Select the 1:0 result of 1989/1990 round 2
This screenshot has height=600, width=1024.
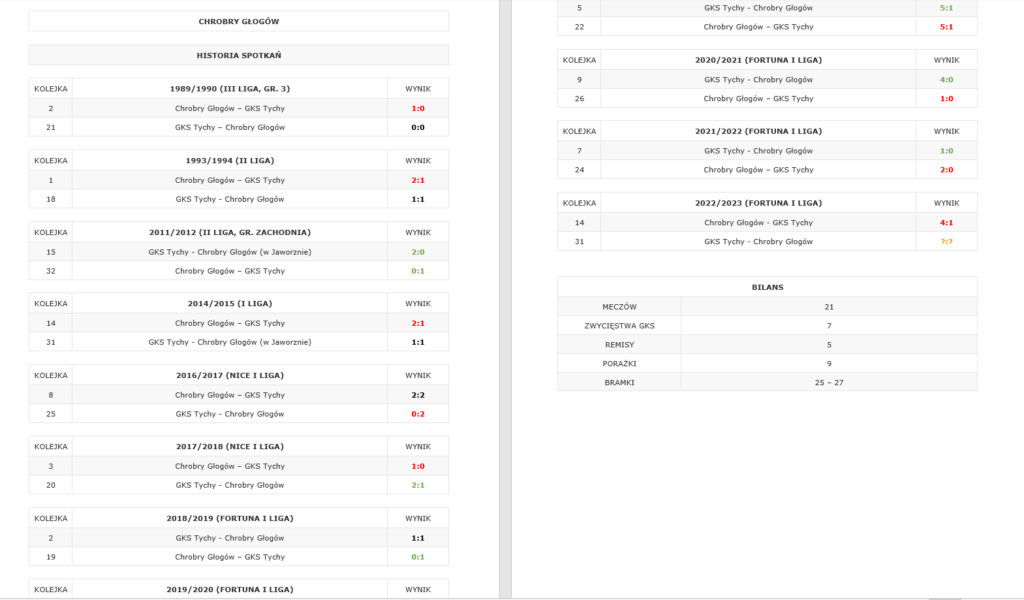click(x=418, y=108)
